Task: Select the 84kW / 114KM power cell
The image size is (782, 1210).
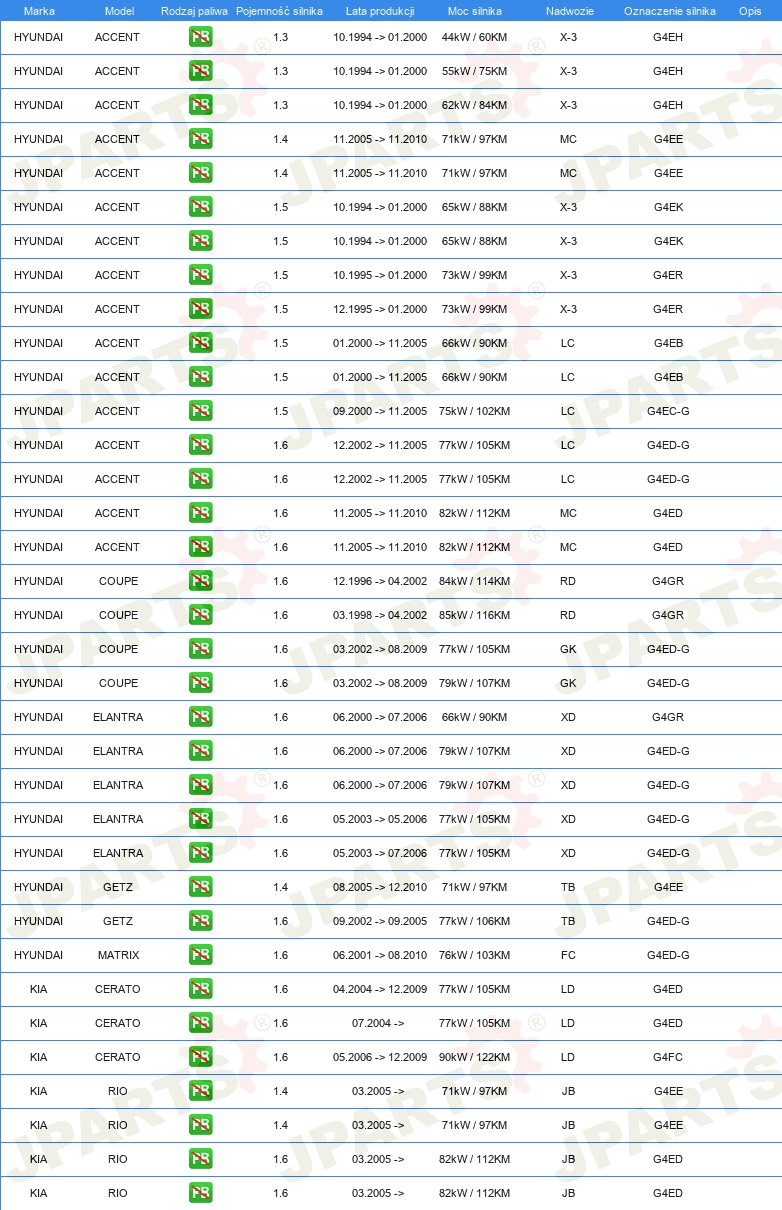Action: point(475,581)
